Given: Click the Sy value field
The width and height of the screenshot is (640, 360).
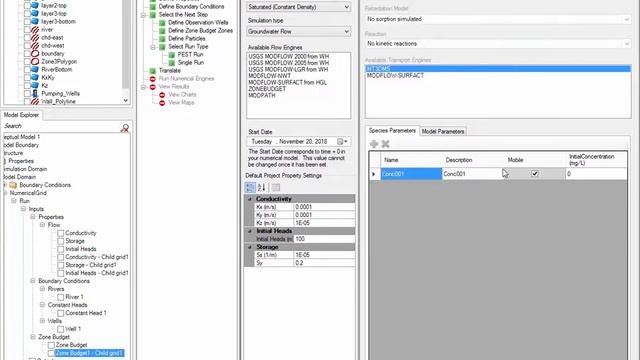Looking at the screenshot, I should coord(324,263).
